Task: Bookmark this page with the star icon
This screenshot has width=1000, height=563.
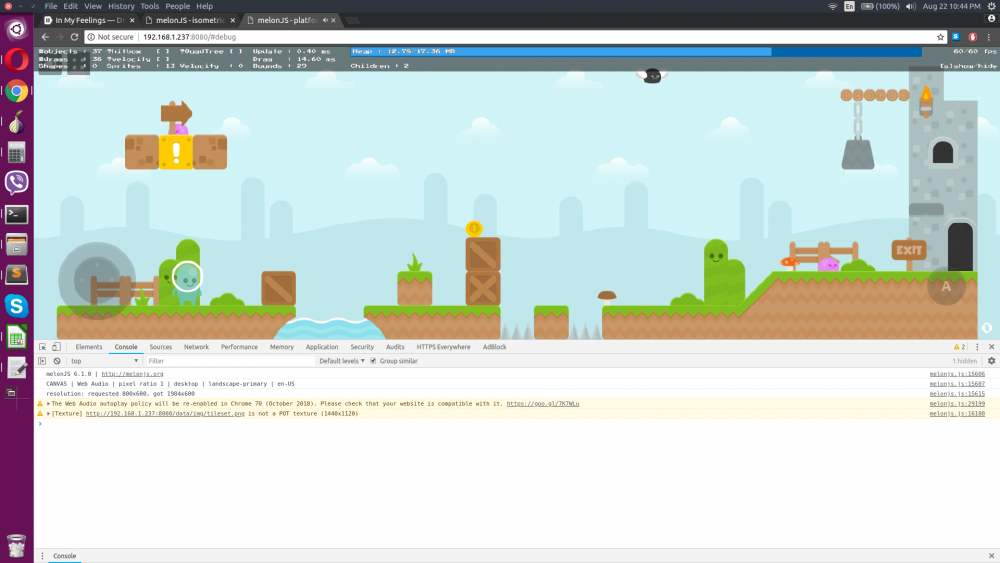Action: point(940,37)
